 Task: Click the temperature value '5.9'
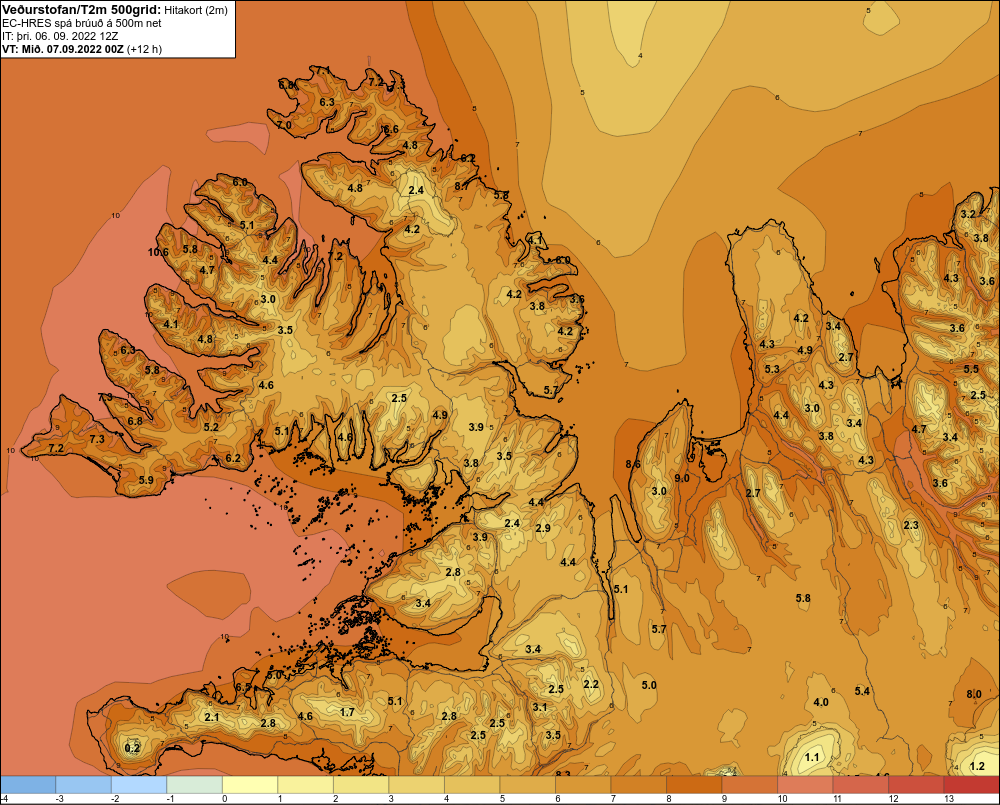coord(146,480)
